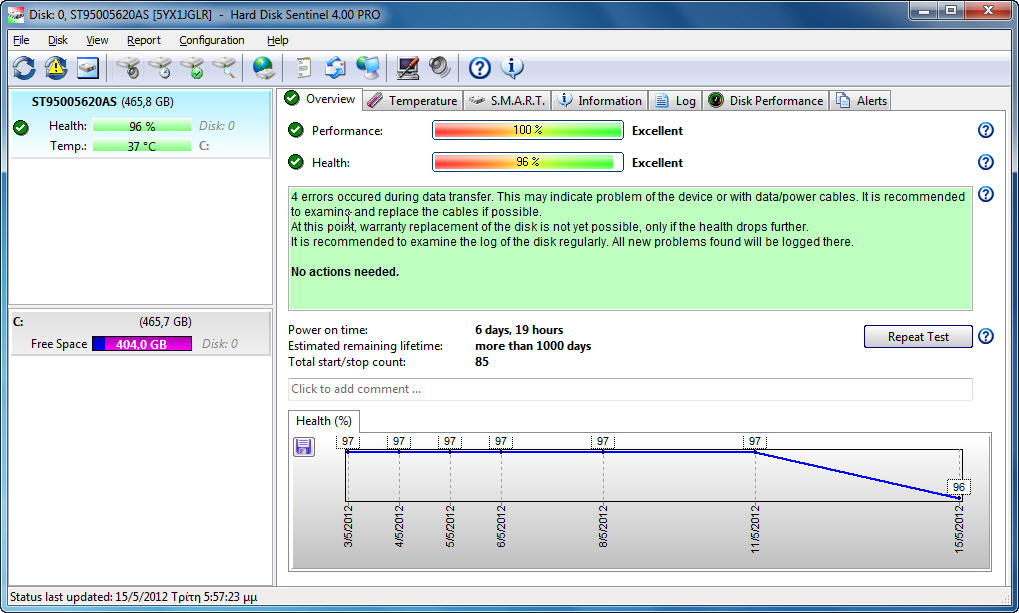Viewport: 1019px width, 613px height.
Task: Click the notepad report toolbar icon
Action: (303, 68)
